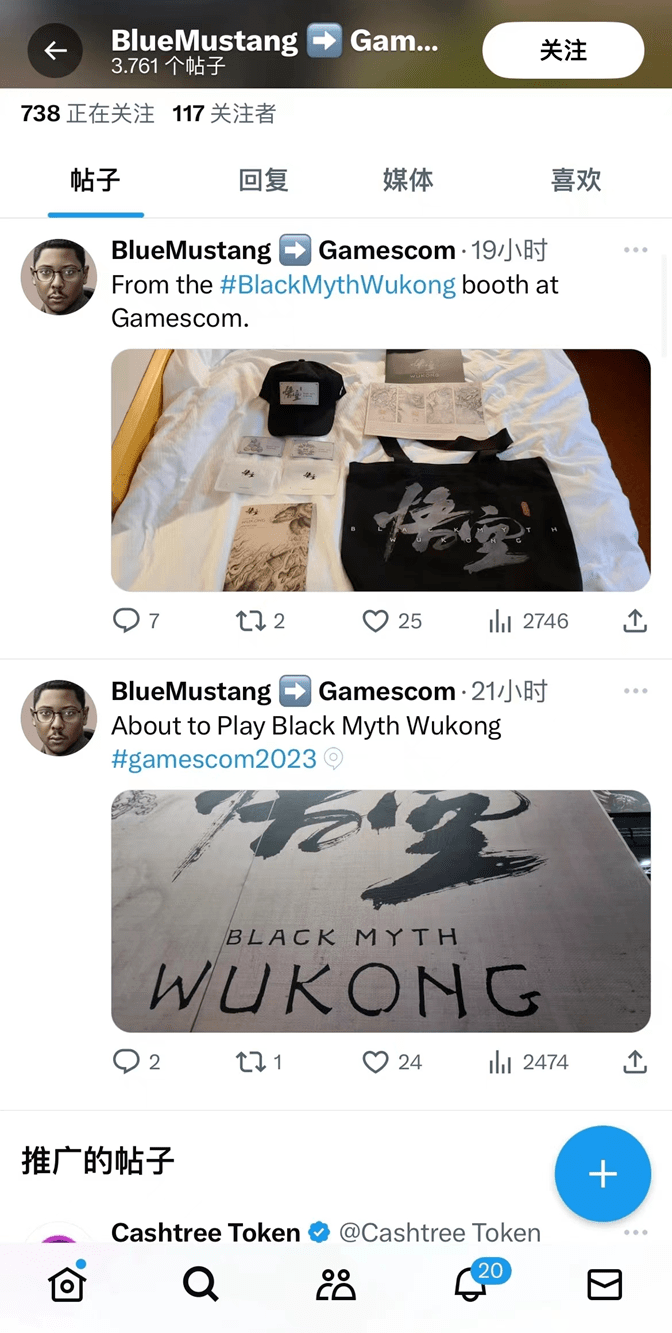
Task: Like the About to Play post
Action: pos(391,1062)
